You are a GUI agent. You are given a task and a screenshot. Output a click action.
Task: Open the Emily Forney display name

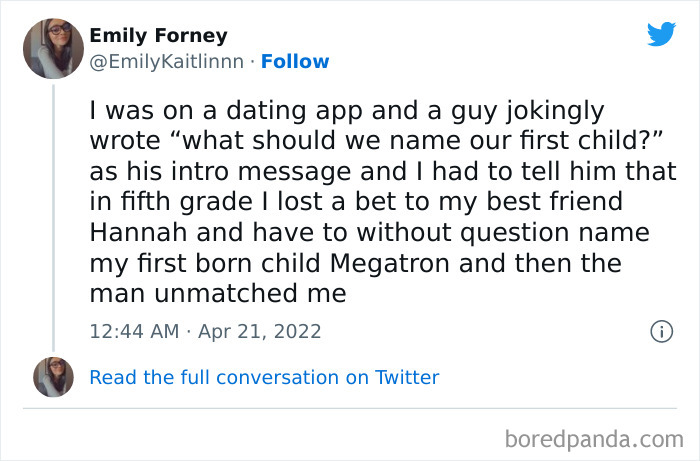[x=158, y=36]
